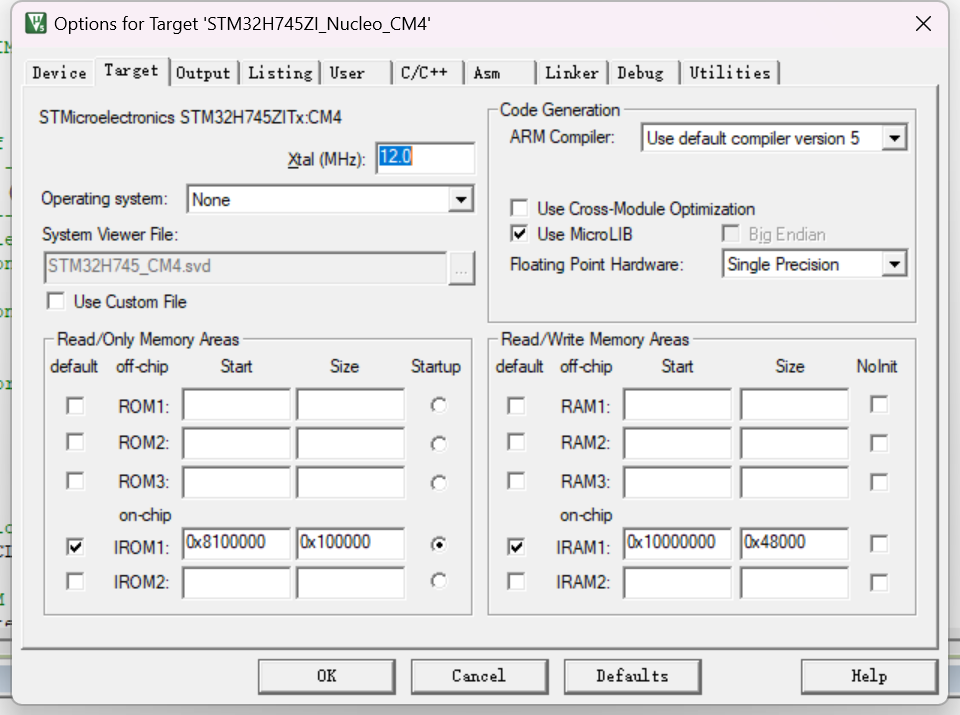
Task: Toggle the ROM3 default checkbox
Action: coord(75,481)
